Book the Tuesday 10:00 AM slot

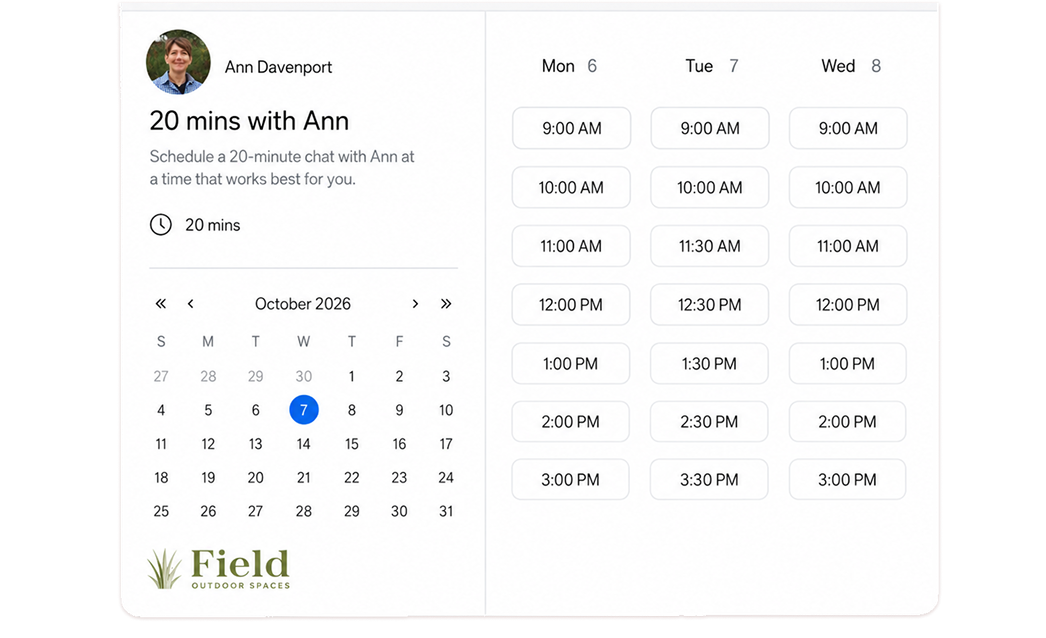tap(710, 188)
